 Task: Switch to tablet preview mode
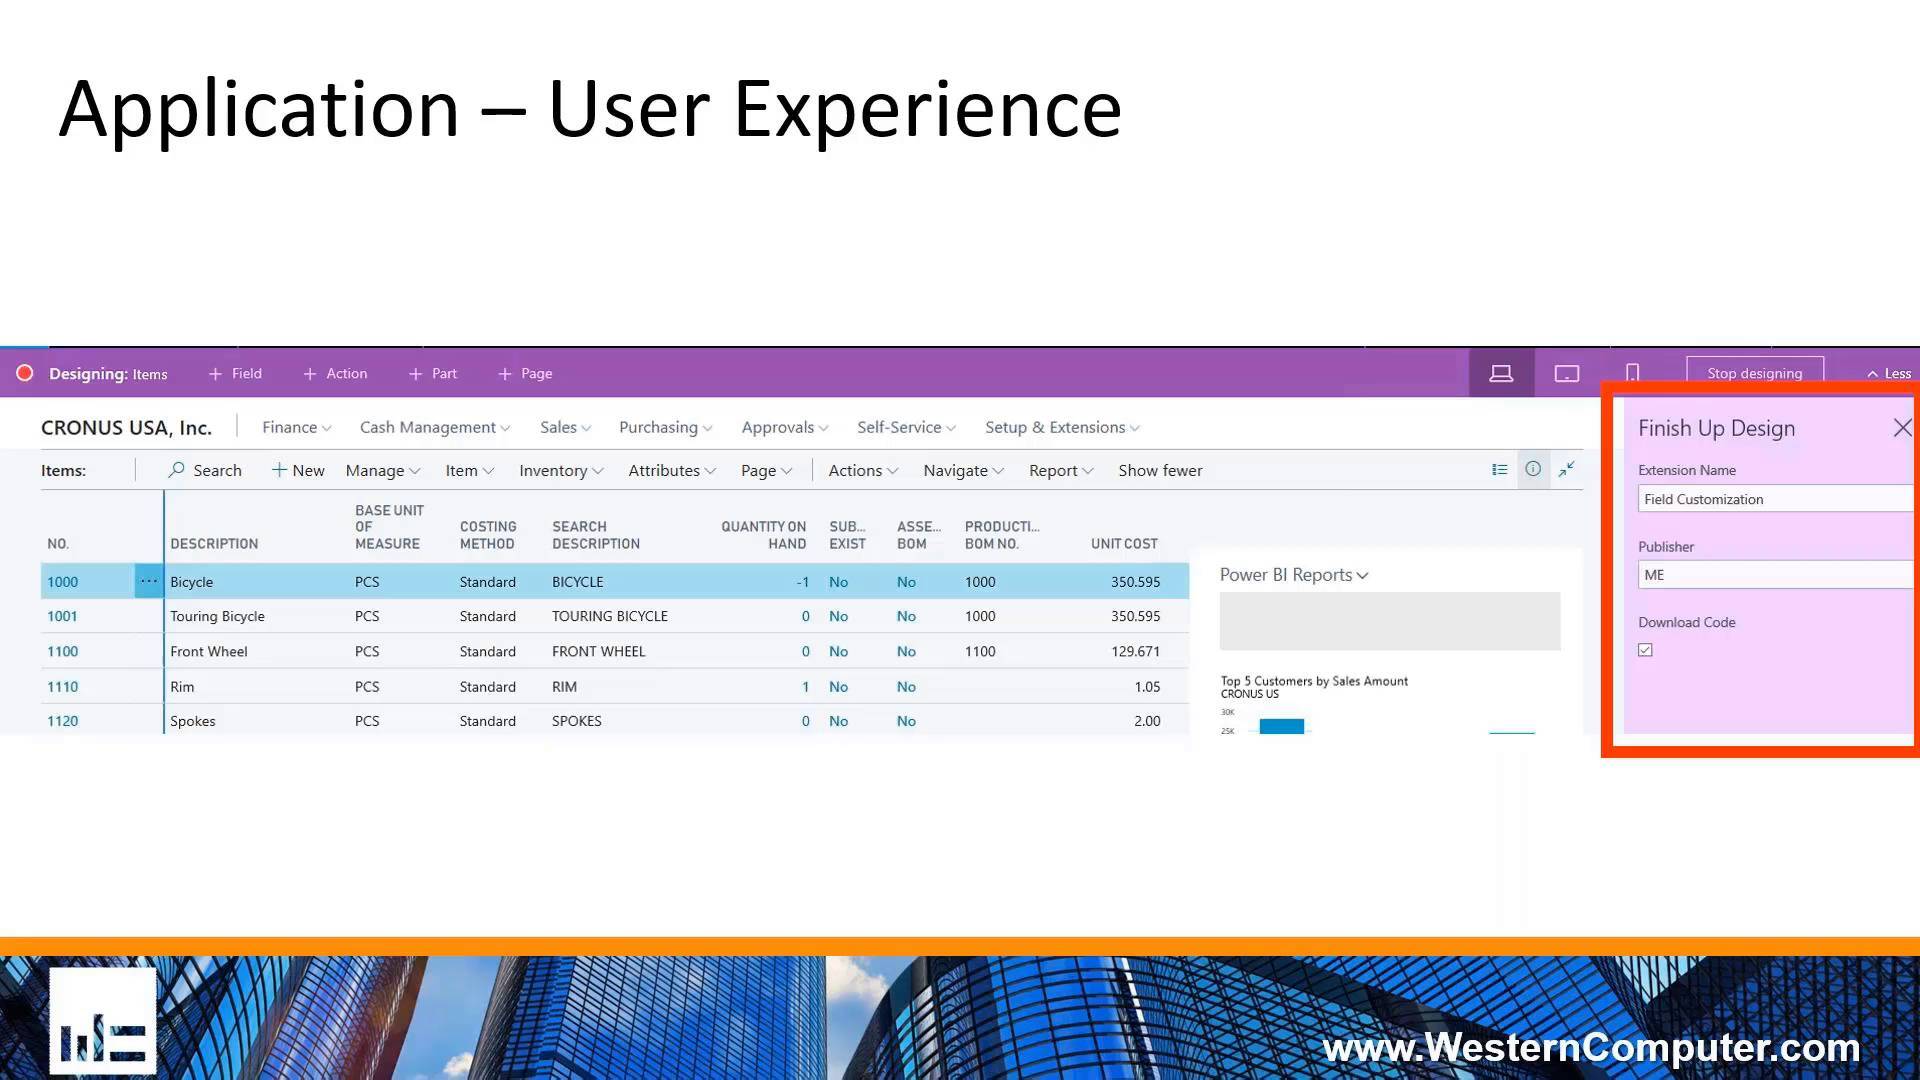1566,373
